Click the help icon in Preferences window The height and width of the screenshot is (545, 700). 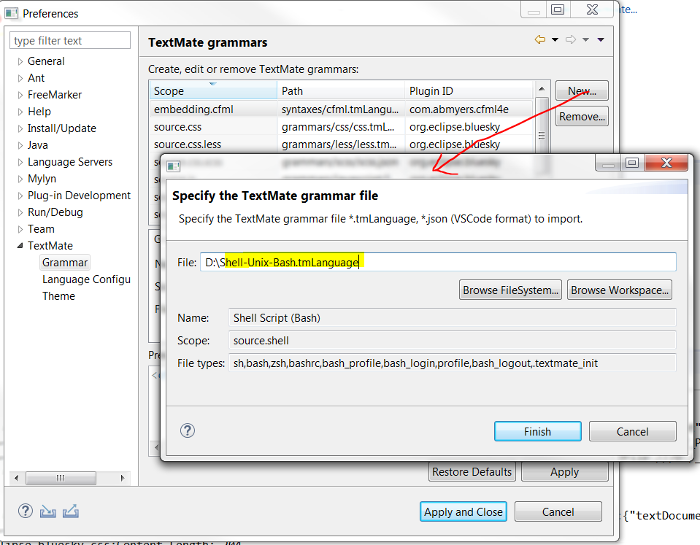pyautogui.click(x=25, y=511)
